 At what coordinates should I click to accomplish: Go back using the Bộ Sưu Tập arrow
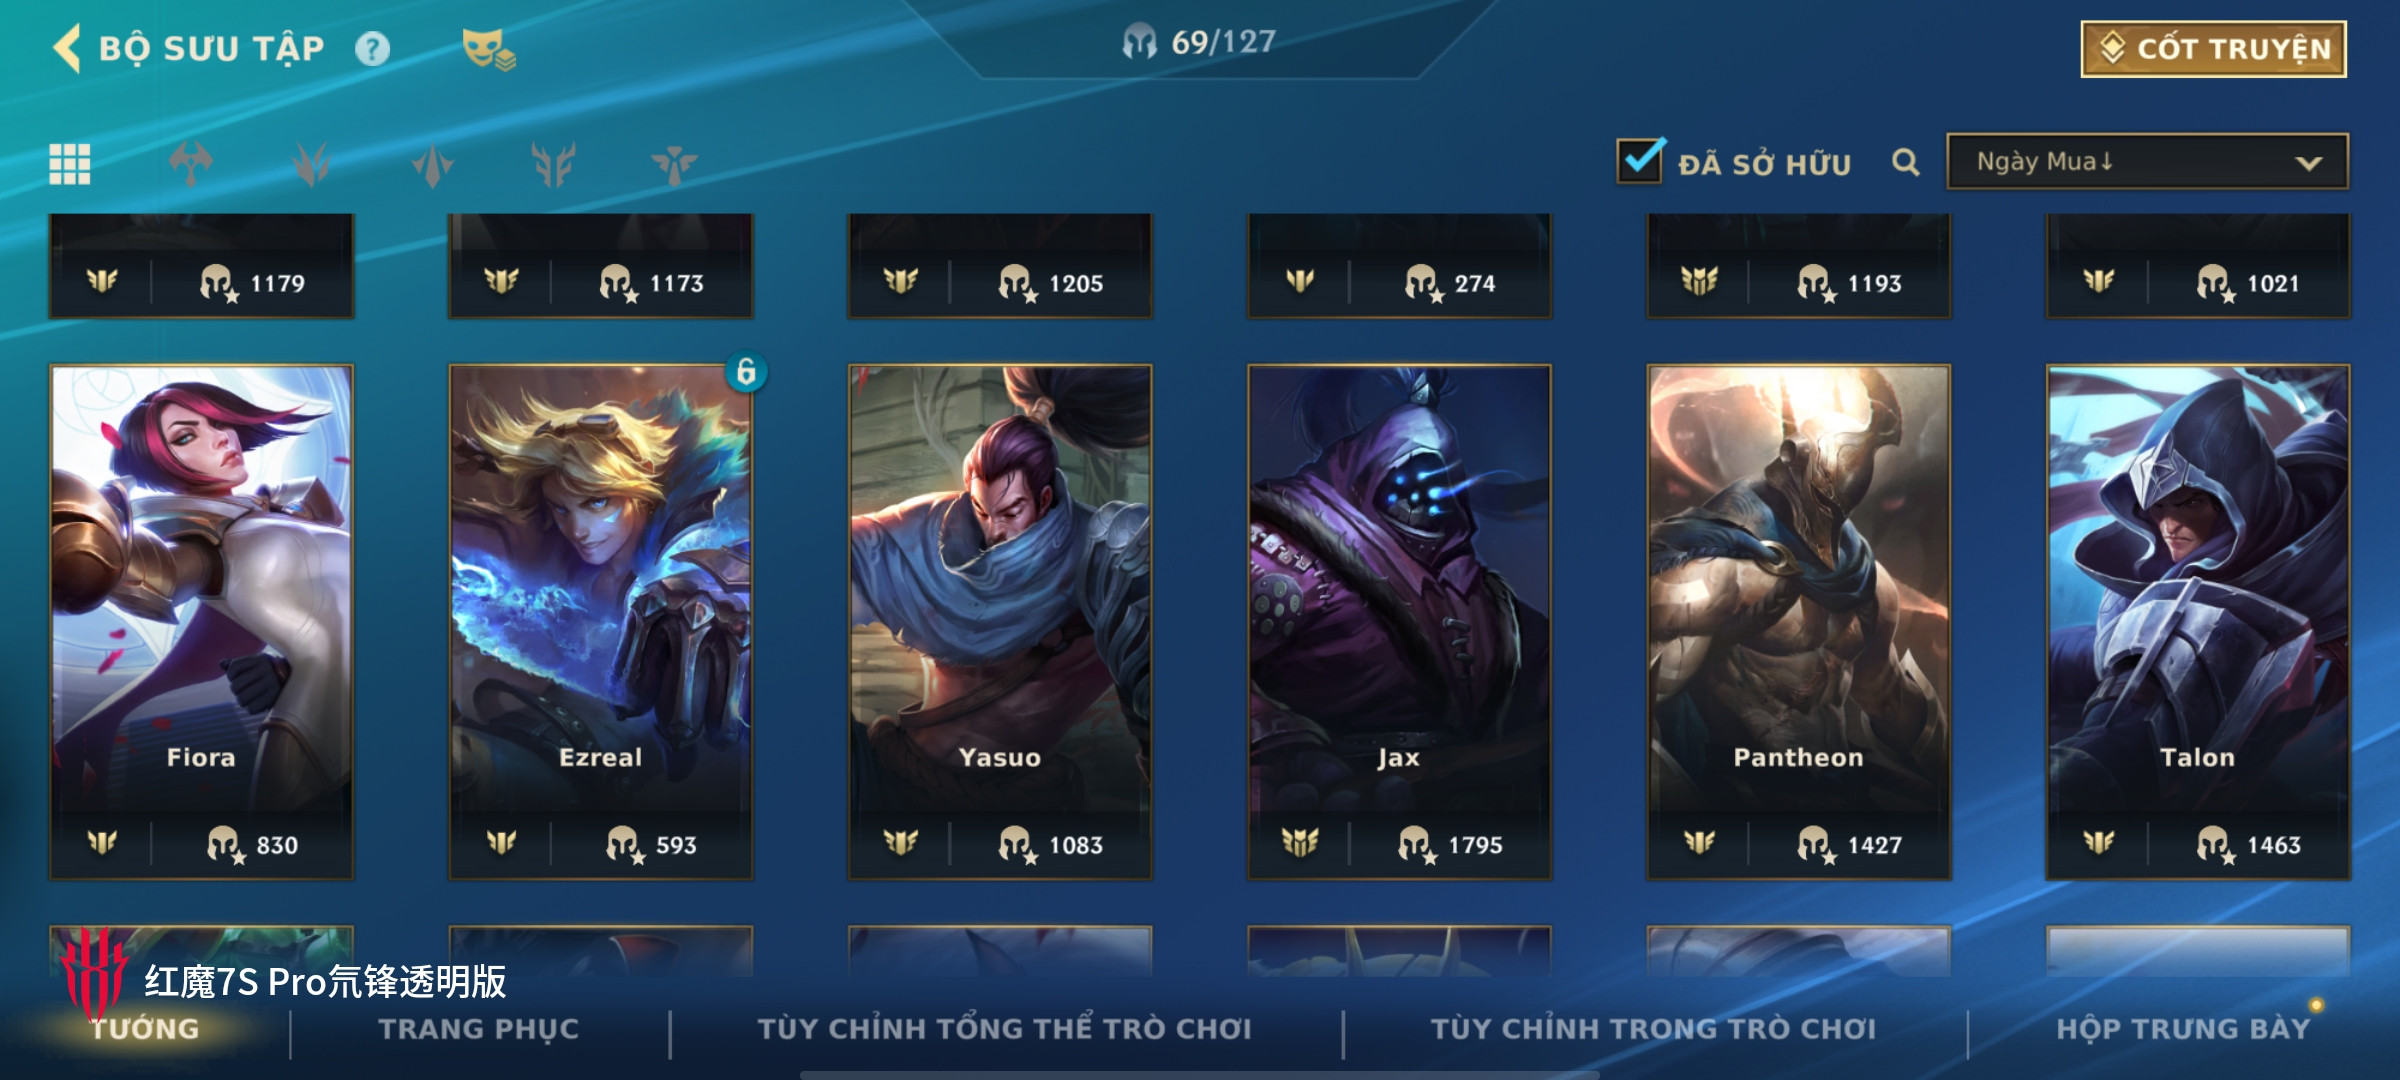68,48
